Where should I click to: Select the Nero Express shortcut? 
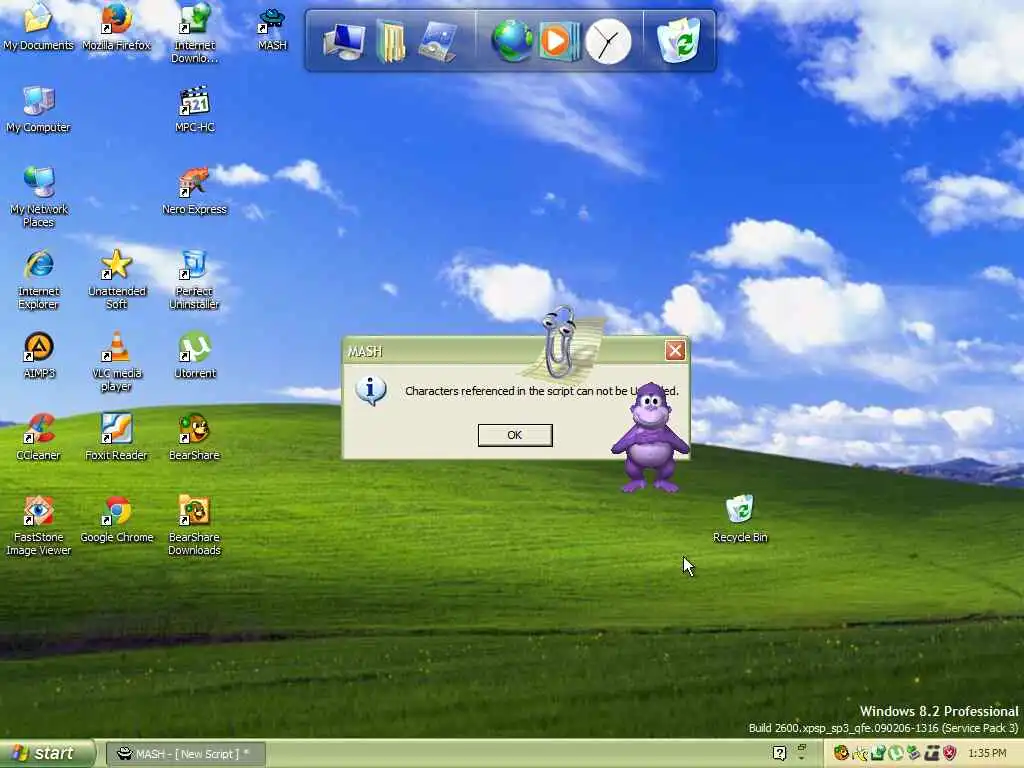pos(195,192)
